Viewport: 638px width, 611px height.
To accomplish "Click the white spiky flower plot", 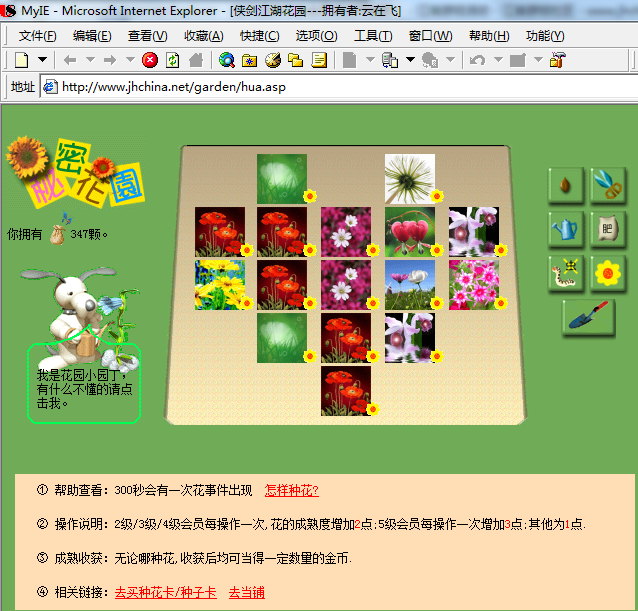I will (410, 179).
